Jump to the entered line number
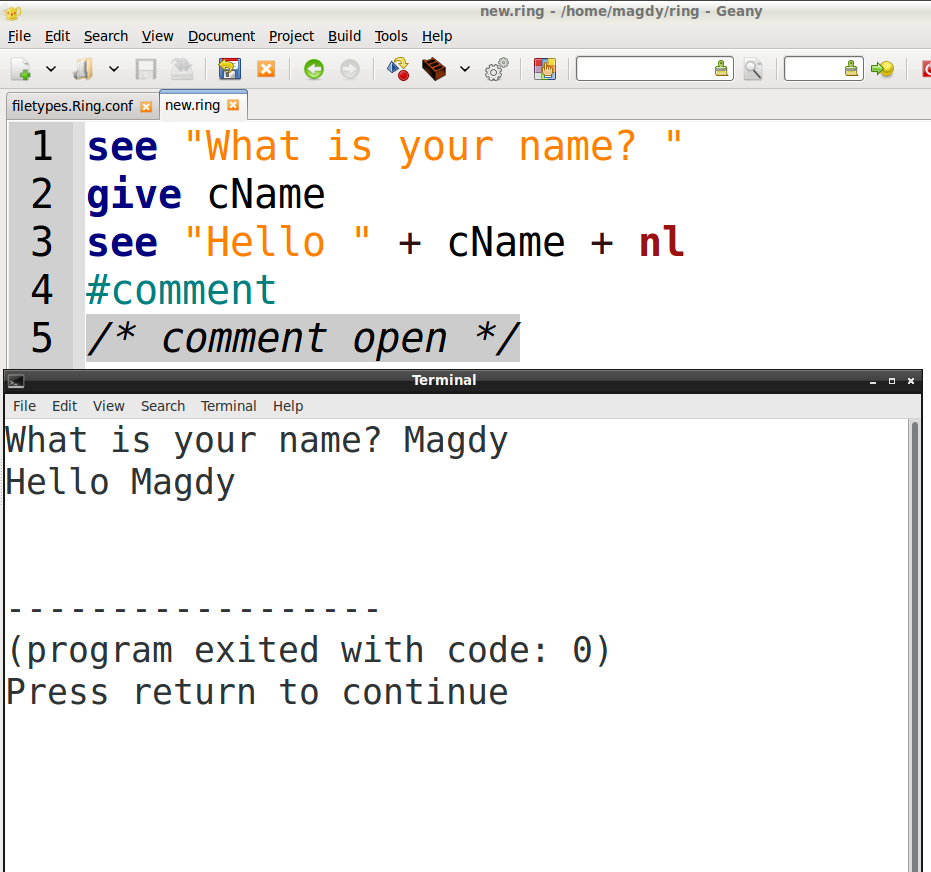 tap(880, 68)
